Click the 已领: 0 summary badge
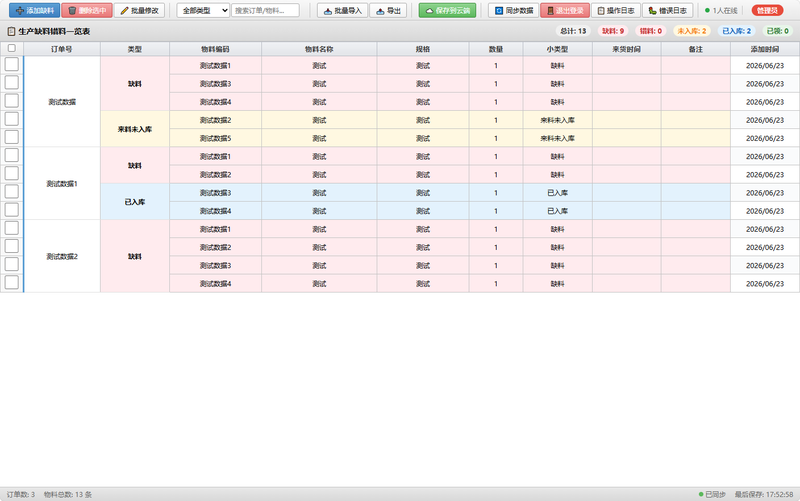The image size is (800, 501). [x=778, y=31]
